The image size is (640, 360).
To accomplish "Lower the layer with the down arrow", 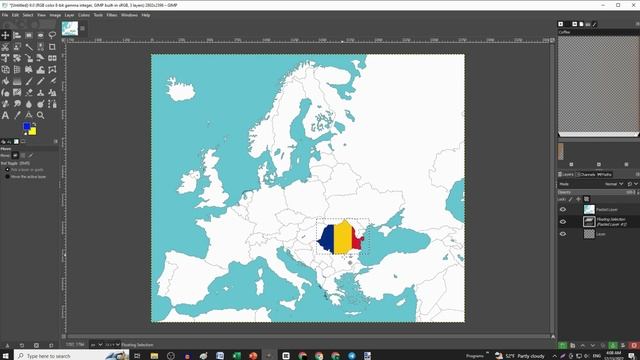I will [593, 345].
